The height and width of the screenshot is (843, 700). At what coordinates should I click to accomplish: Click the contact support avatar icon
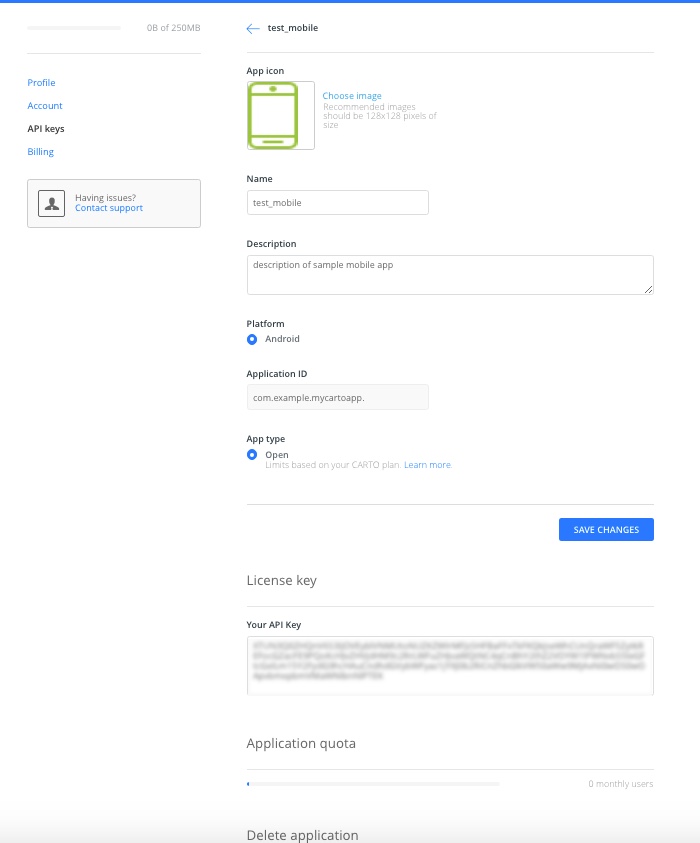tap(51, 203)
